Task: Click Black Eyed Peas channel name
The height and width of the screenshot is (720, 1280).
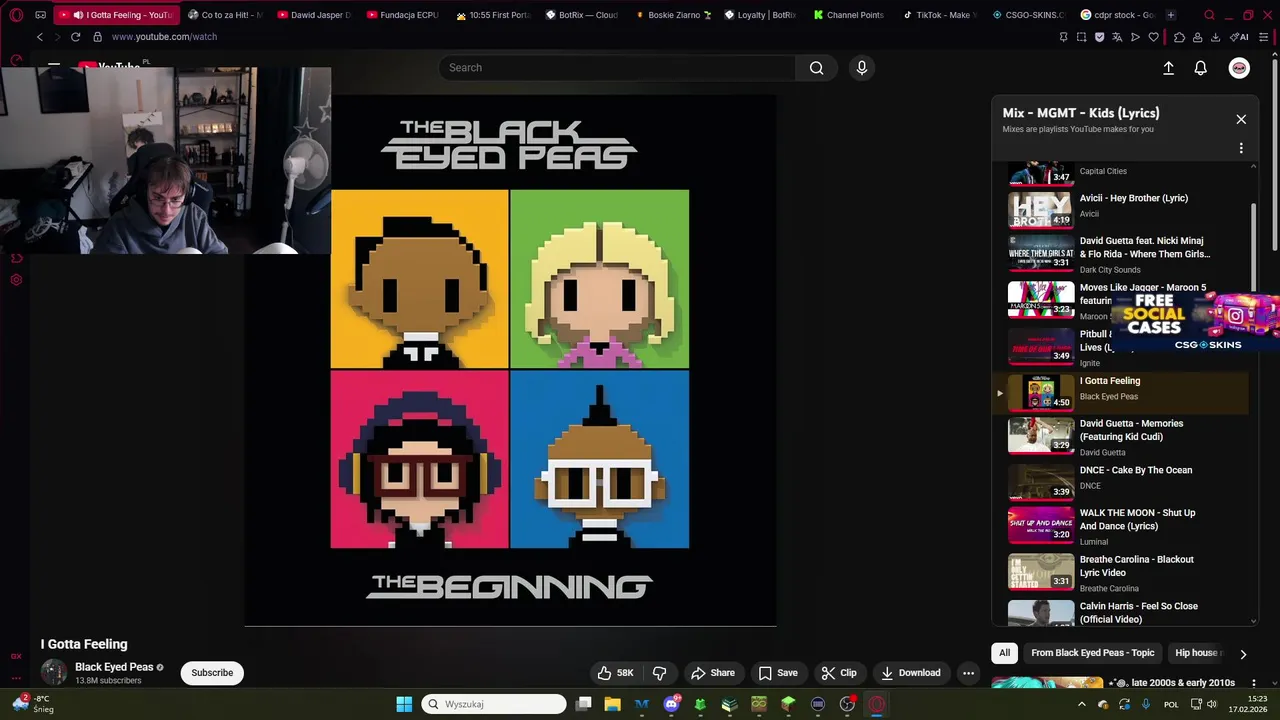Action: tap(114, 667)
